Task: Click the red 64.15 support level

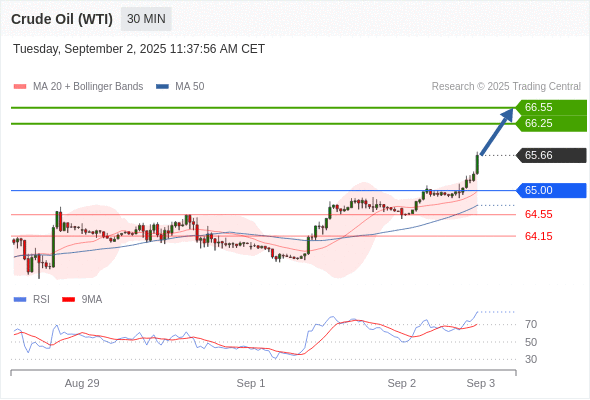Action: [x=538, y=236]
